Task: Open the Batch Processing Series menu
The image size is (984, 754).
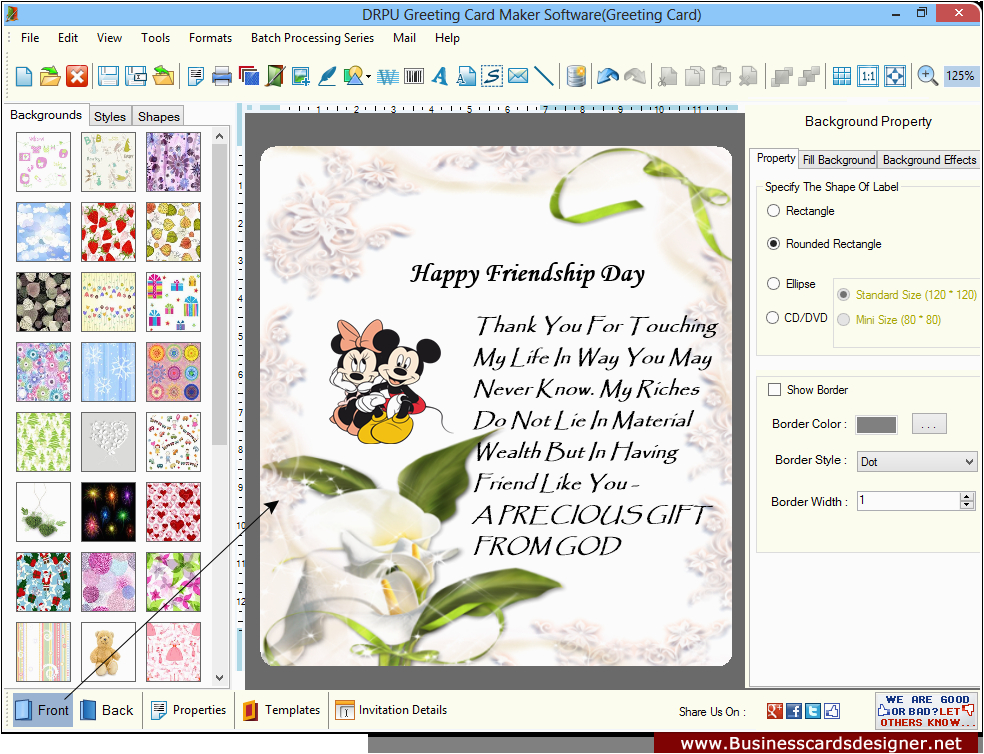Action: tap(312, 38)
